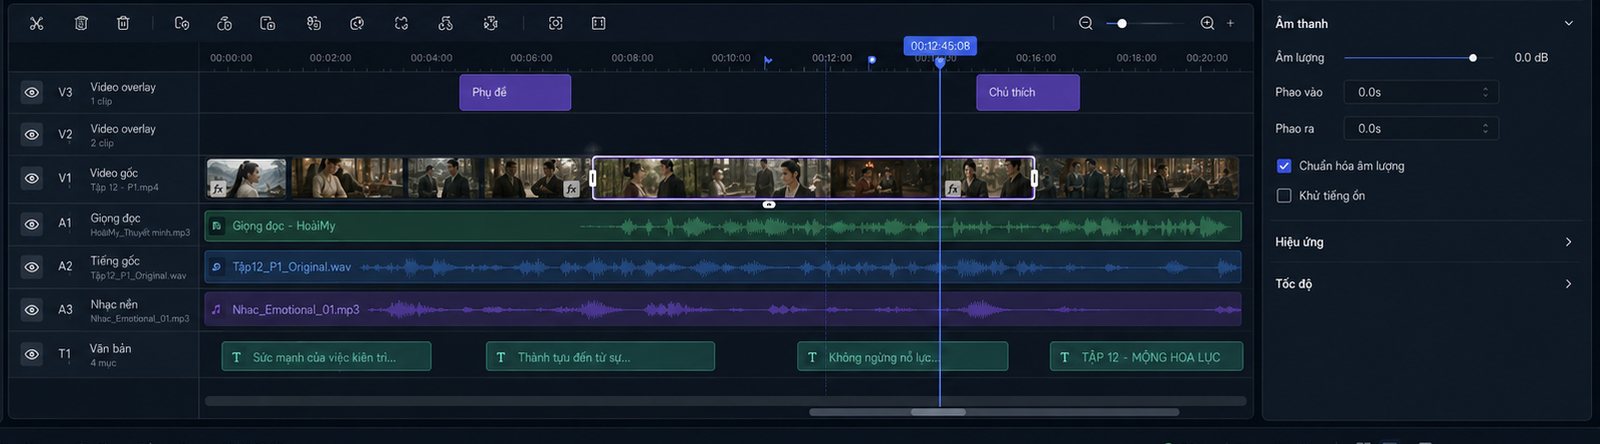Click the horizontal timeline scrollbar thumb

[938, 412]
